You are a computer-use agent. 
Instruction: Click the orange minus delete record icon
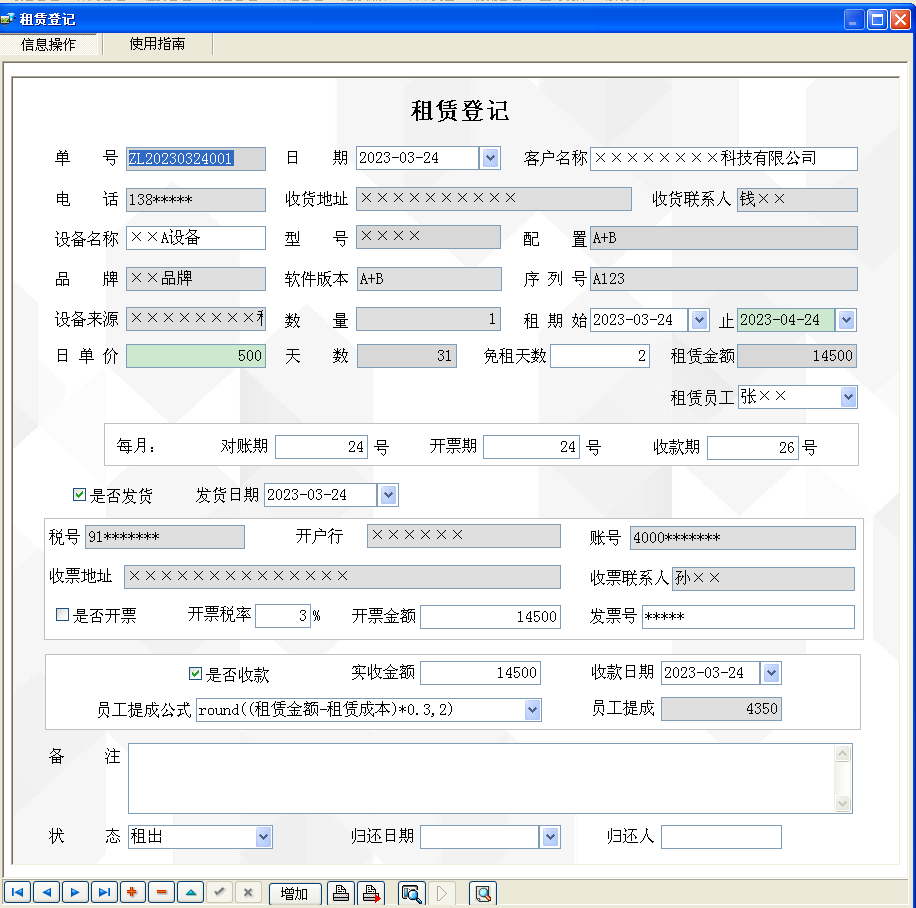click(162, 892)
